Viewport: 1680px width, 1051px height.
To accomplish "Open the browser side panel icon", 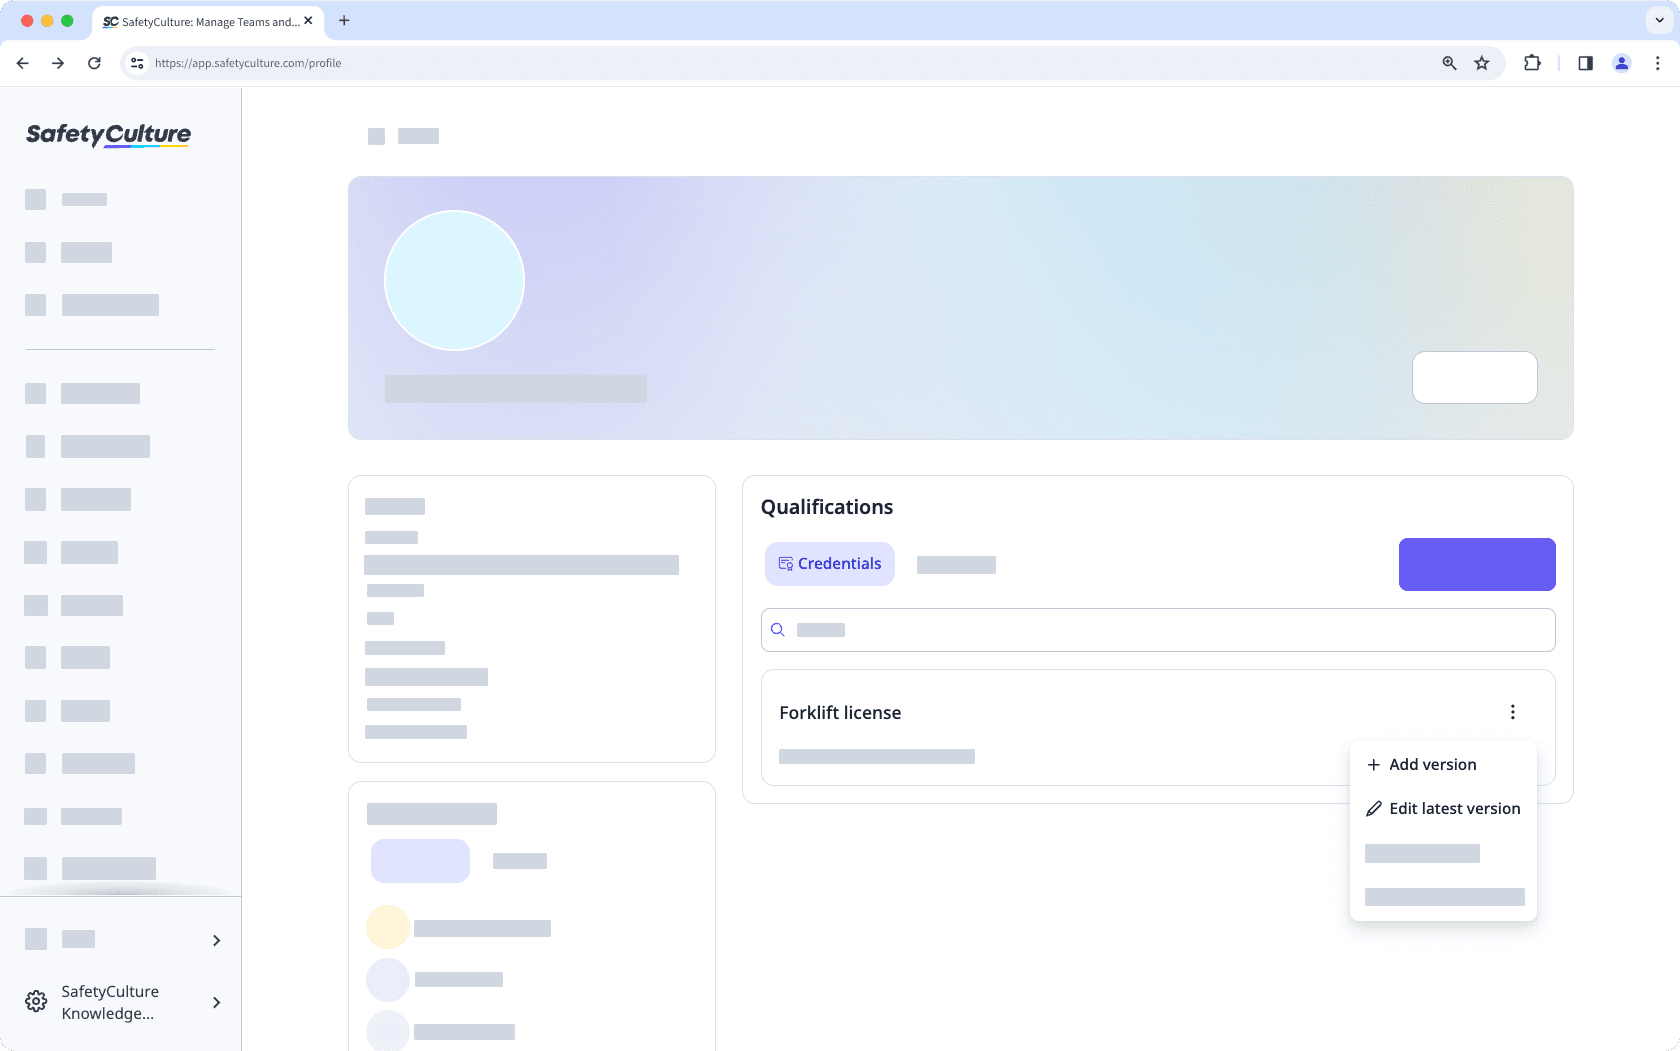I will (x=1585, y=62).
